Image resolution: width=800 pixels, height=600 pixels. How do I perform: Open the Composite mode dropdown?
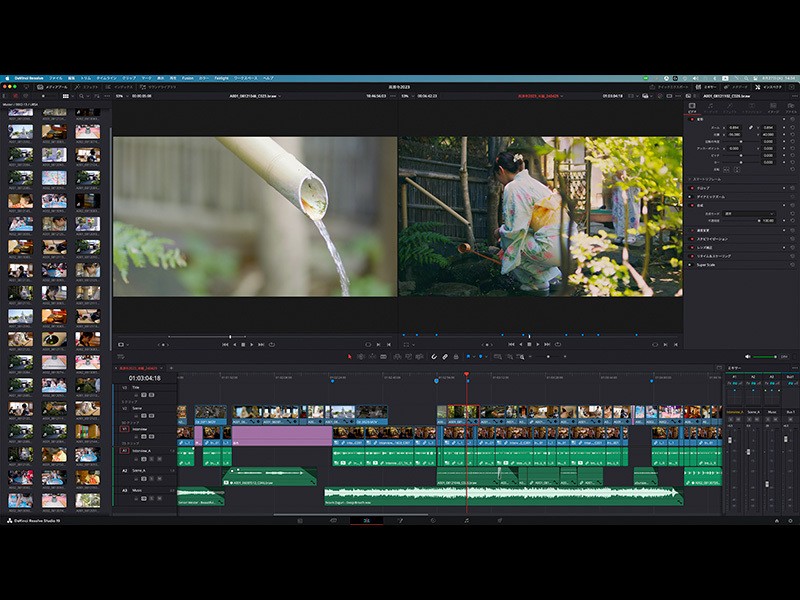[749, 213]
